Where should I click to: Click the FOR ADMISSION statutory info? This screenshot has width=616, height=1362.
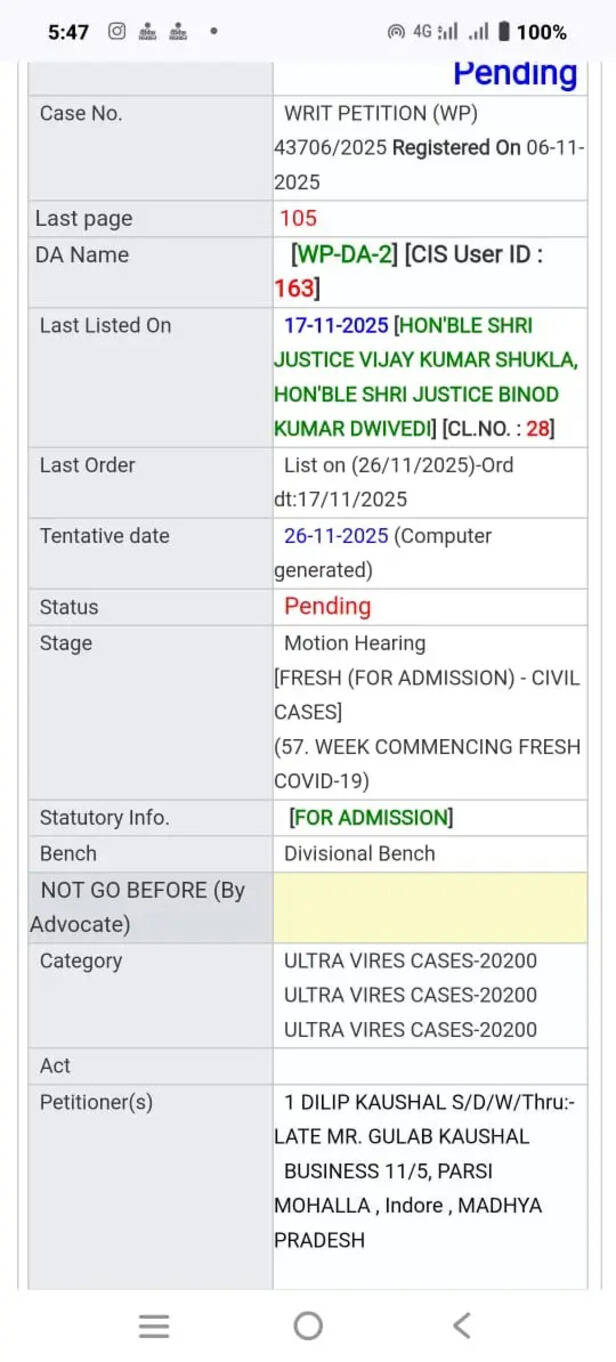(371, 817)
